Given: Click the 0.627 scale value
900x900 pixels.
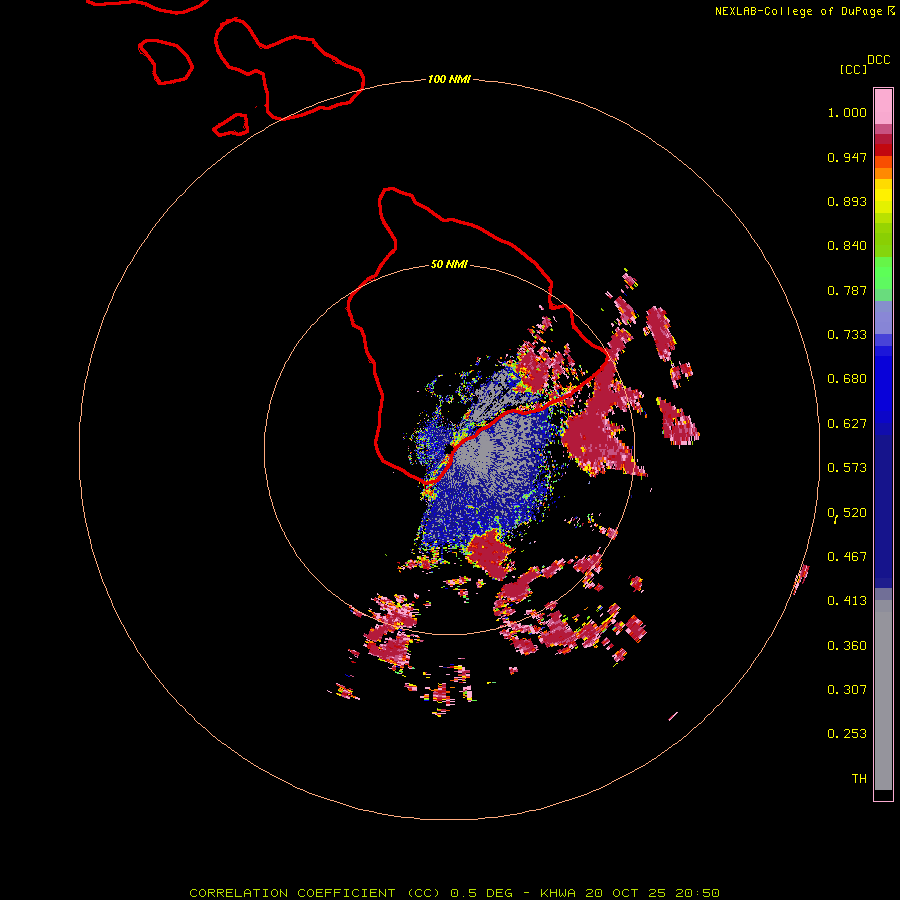Looking at the screenshot, I should (847, 424).
